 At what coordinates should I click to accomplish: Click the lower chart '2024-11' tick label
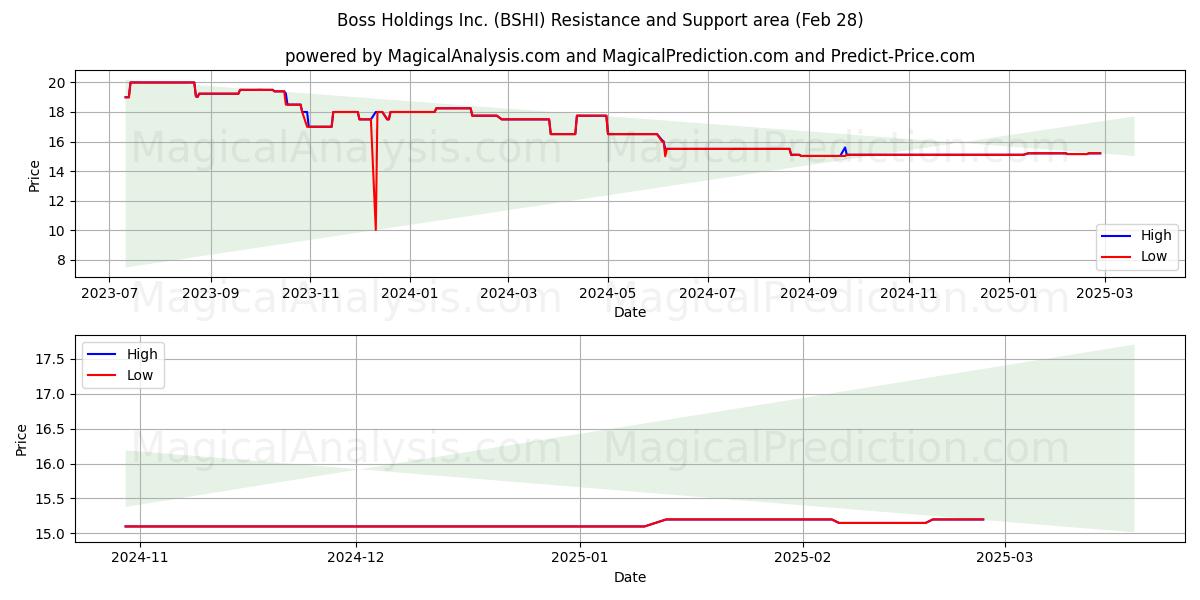click(x=140, y=559)
